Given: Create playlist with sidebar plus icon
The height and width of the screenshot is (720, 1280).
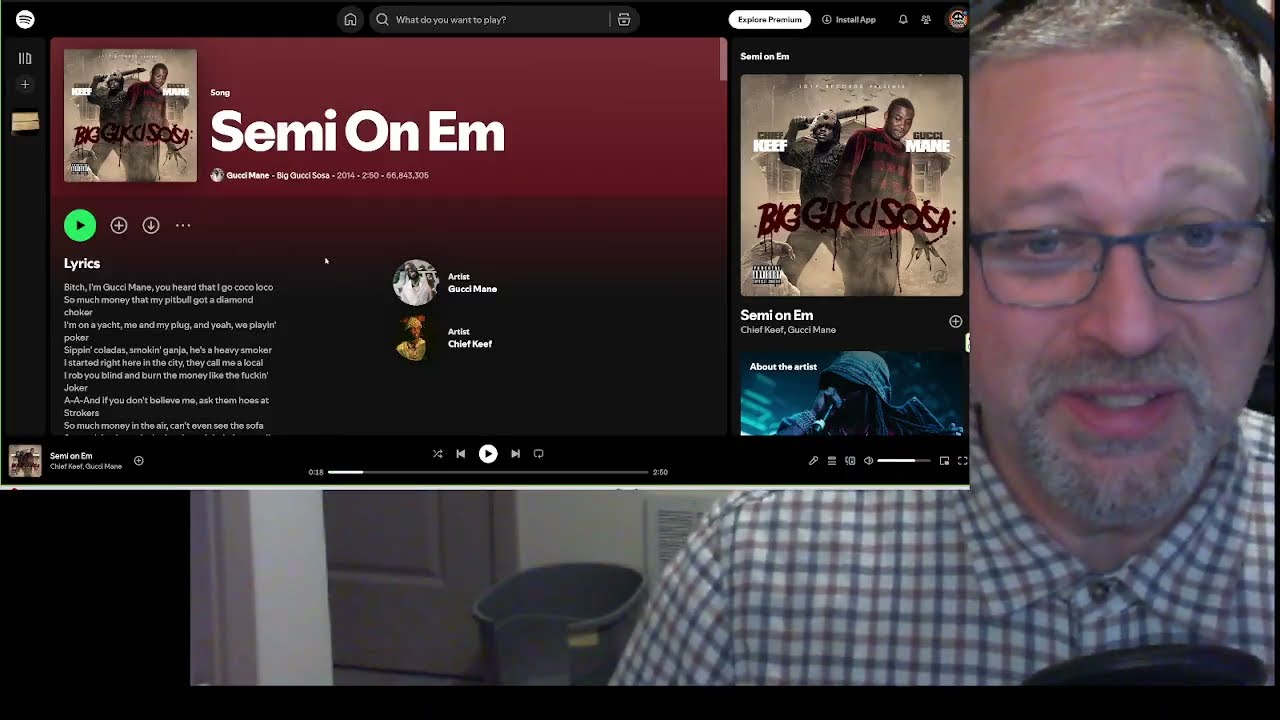Looking at the screenshot, I should tap(25, 85).
